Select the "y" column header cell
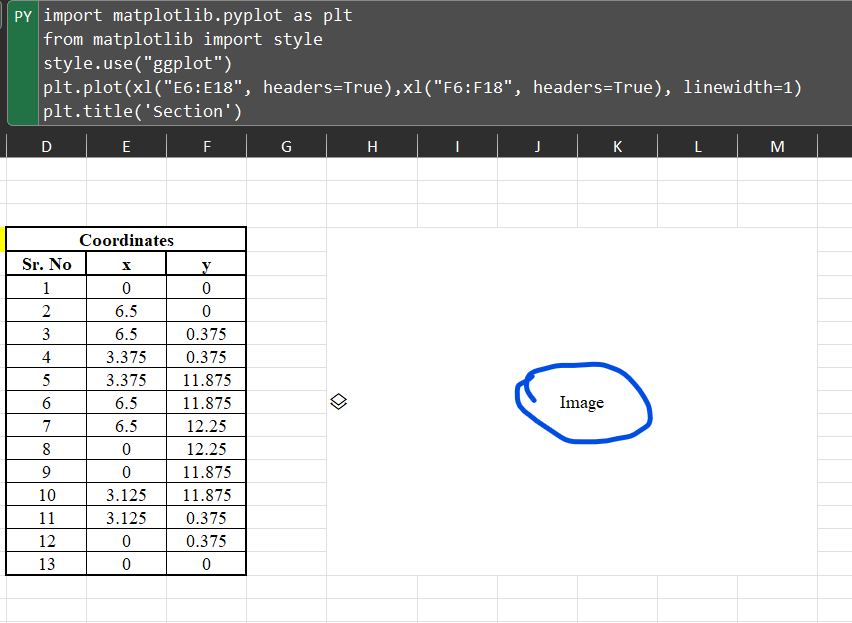This screenshot has width=852, height=623. 206,264
